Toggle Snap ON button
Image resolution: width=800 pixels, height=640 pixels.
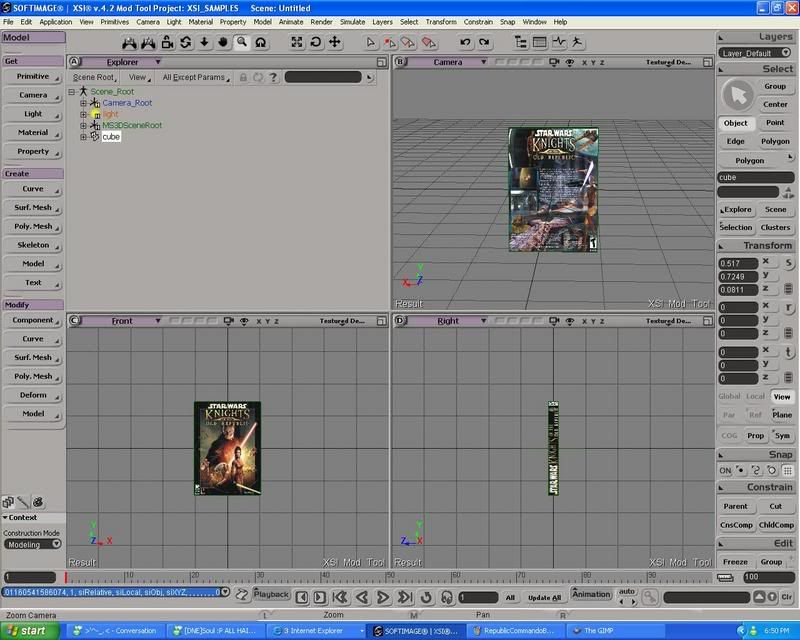(725, 471)
